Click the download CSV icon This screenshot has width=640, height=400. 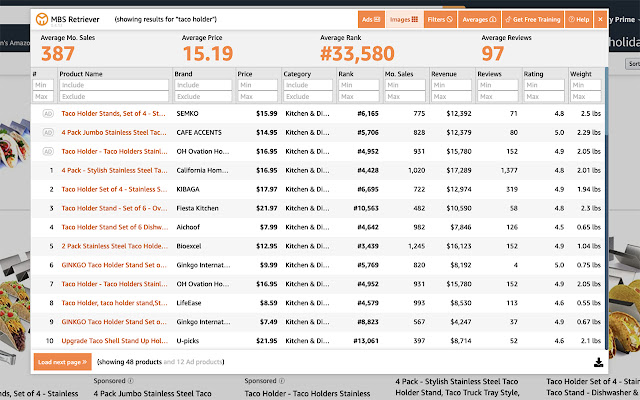(x=598, y=362)
